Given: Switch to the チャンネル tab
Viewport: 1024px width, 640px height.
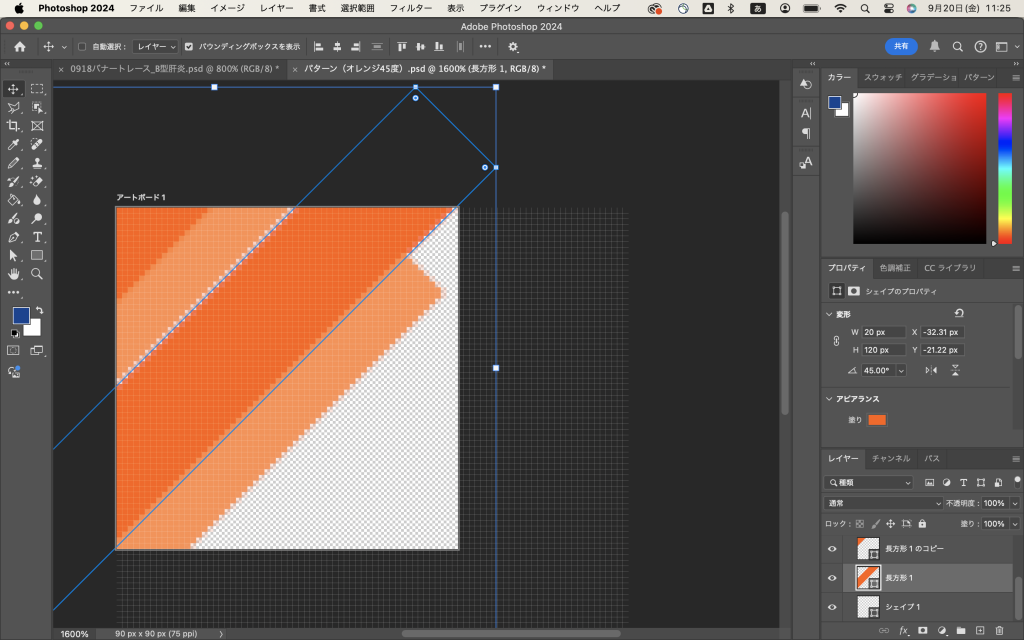Looking at the screenshot, I should coord(890,458).
